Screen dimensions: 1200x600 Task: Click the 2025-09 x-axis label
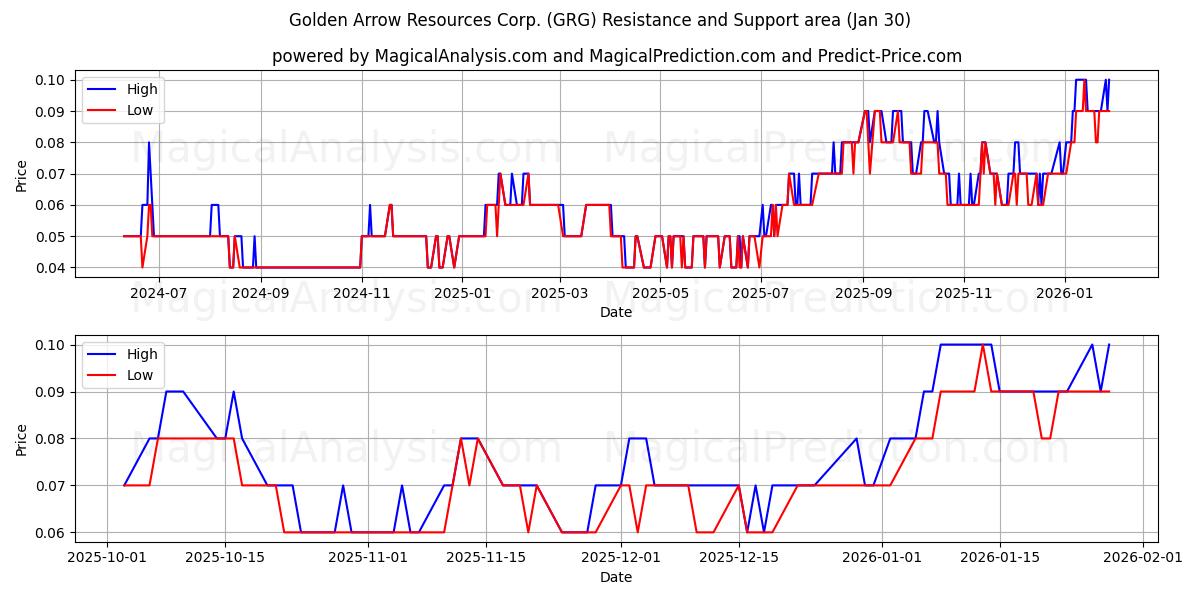[863, 294]
